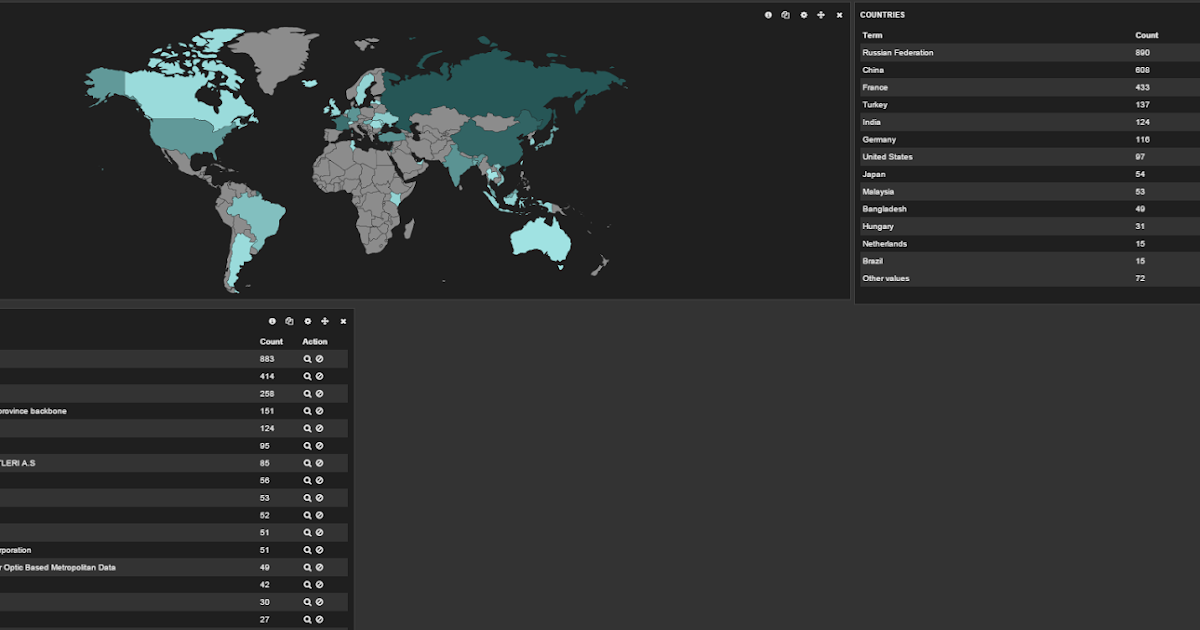Duplicate the world map panel
Viewport: 1200px width, 630px height.
[786, 15]
